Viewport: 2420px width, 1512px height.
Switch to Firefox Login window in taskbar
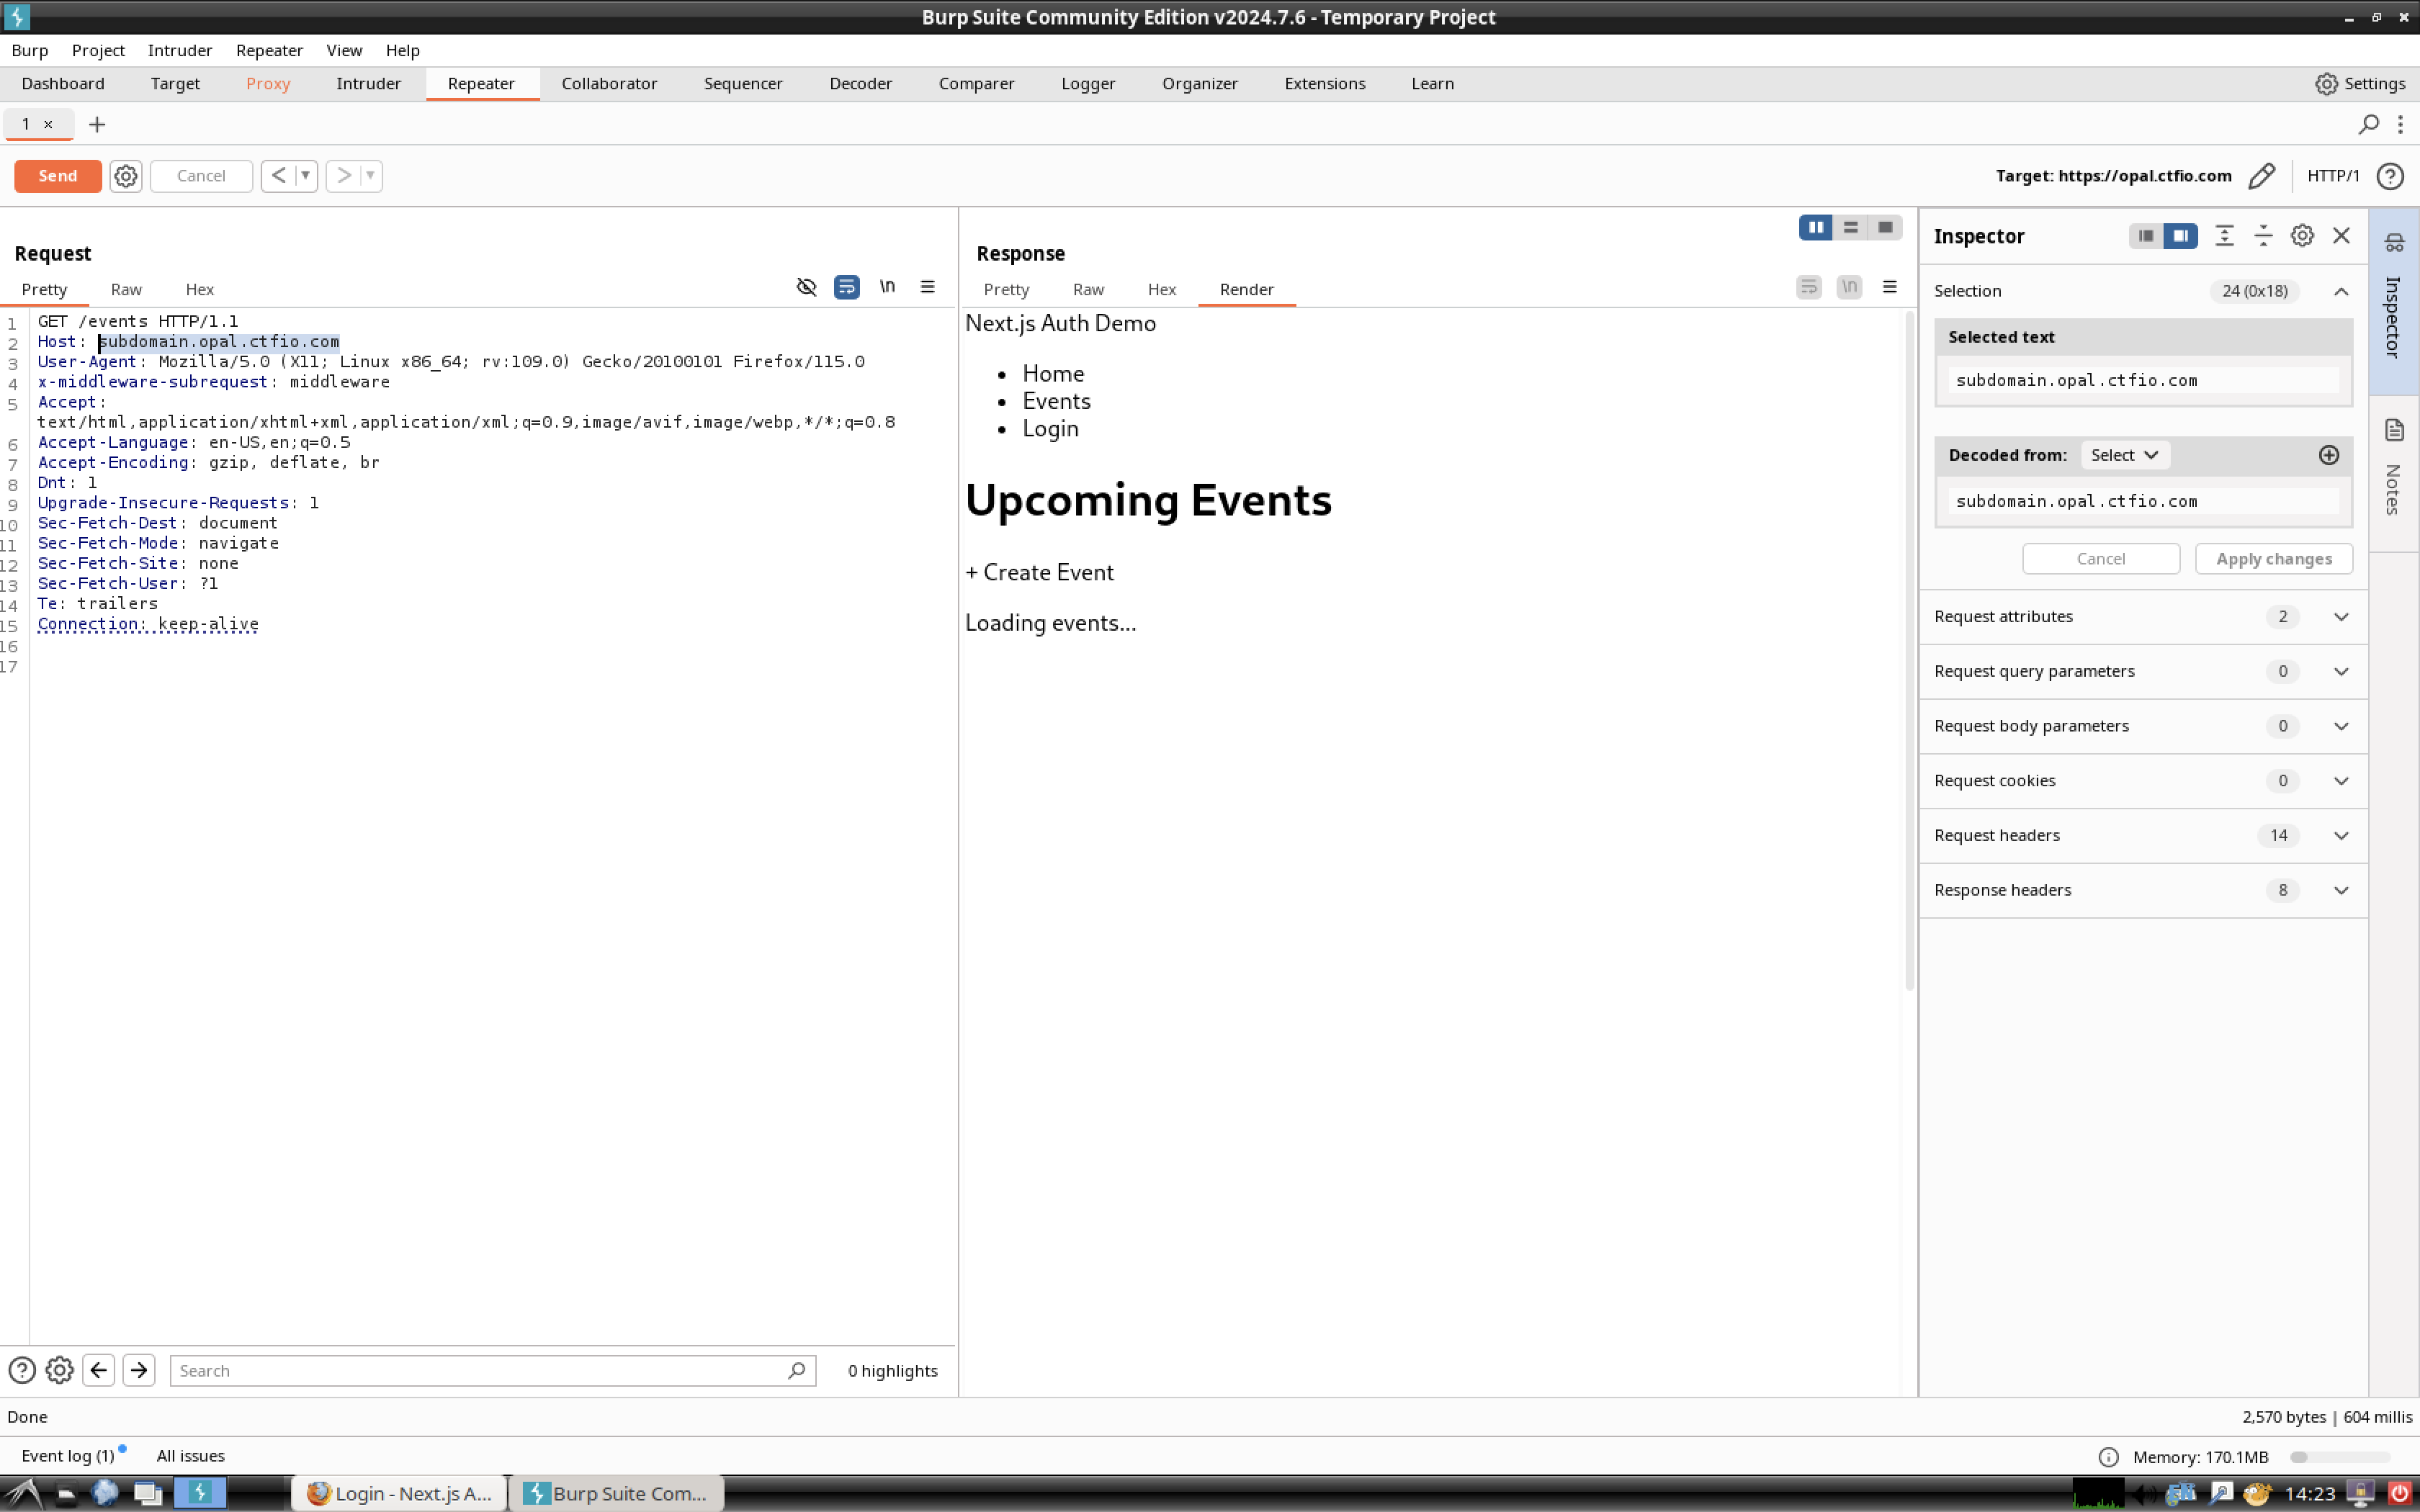399,1493
